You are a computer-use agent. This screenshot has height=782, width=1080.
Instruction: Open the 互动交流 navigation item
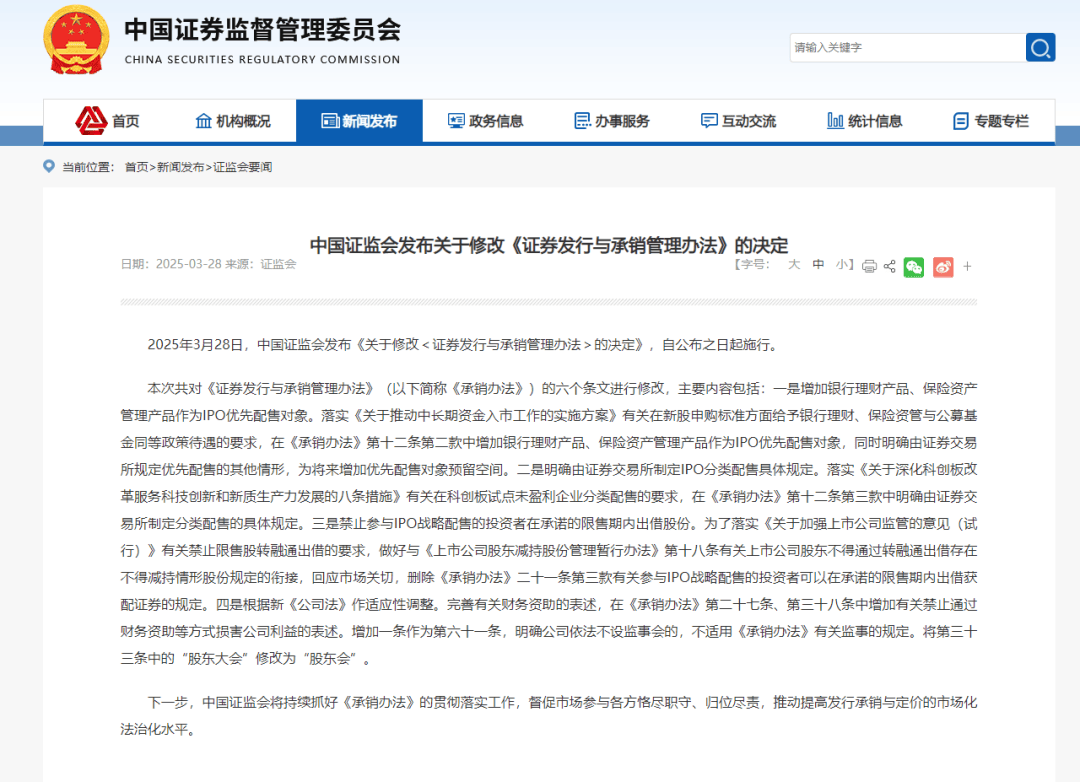click(x=738, y=121)
